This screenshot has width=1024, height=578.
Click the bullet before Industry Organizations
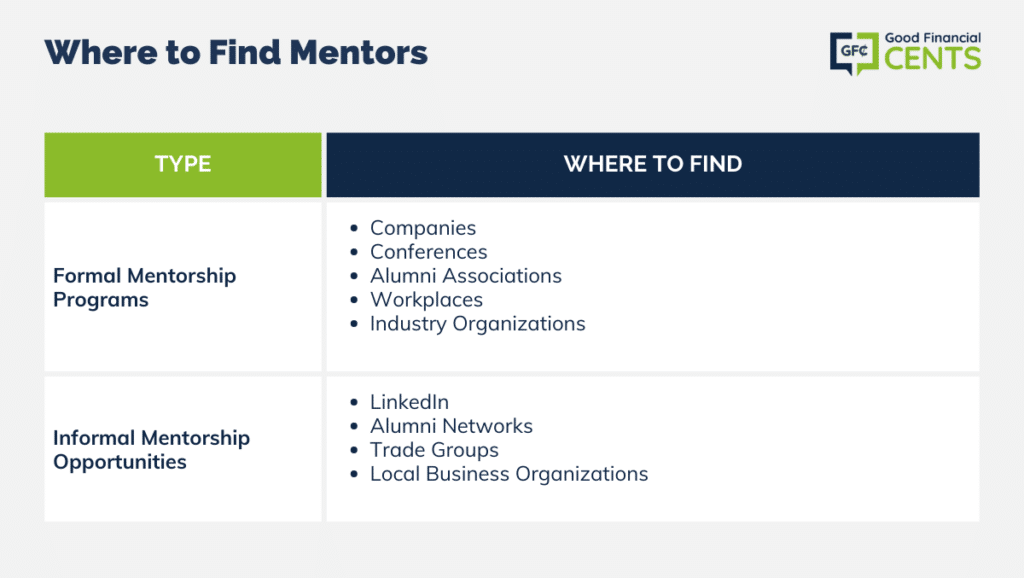coord(354,324)
